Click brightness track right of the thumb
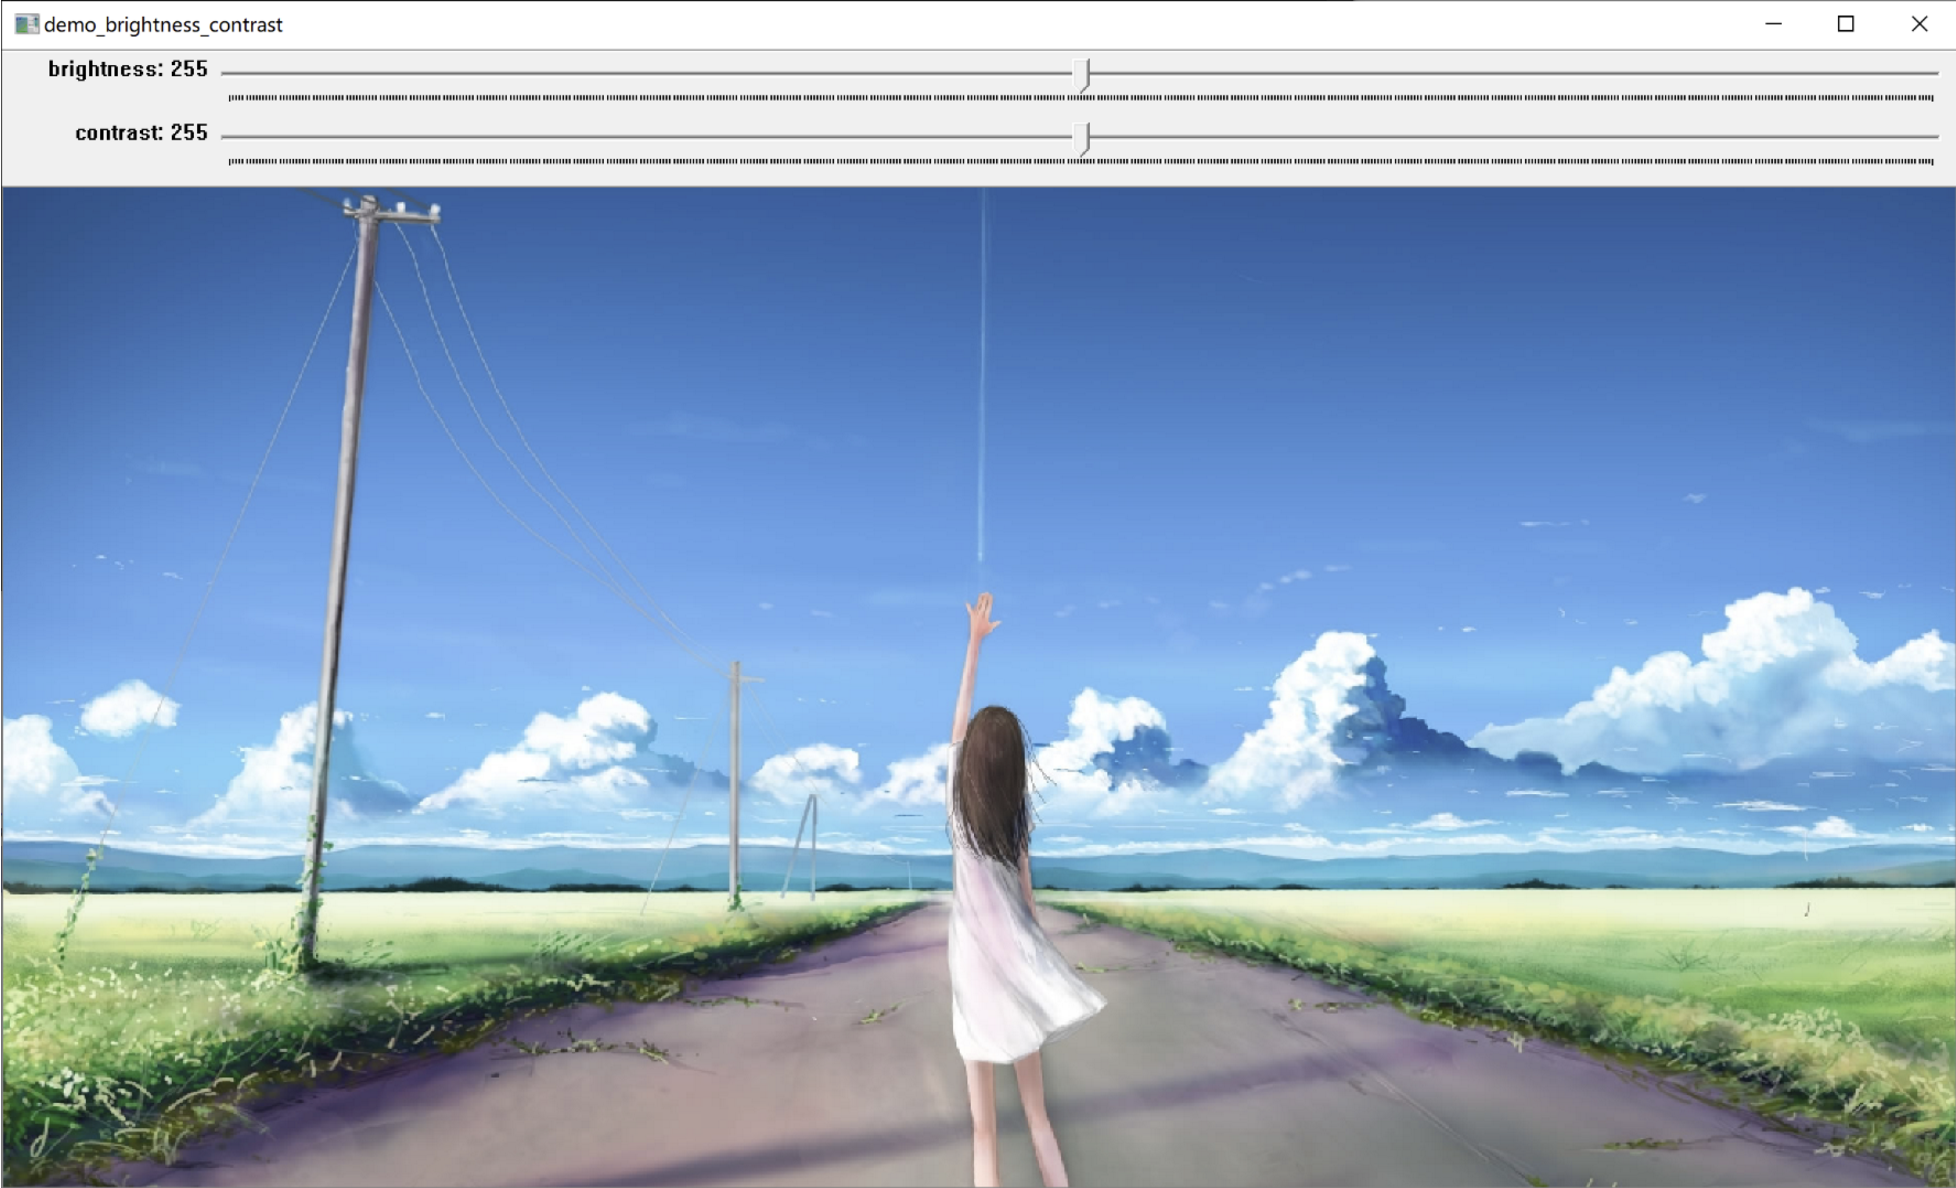1956x1188 pixels. pos(1510,73)
